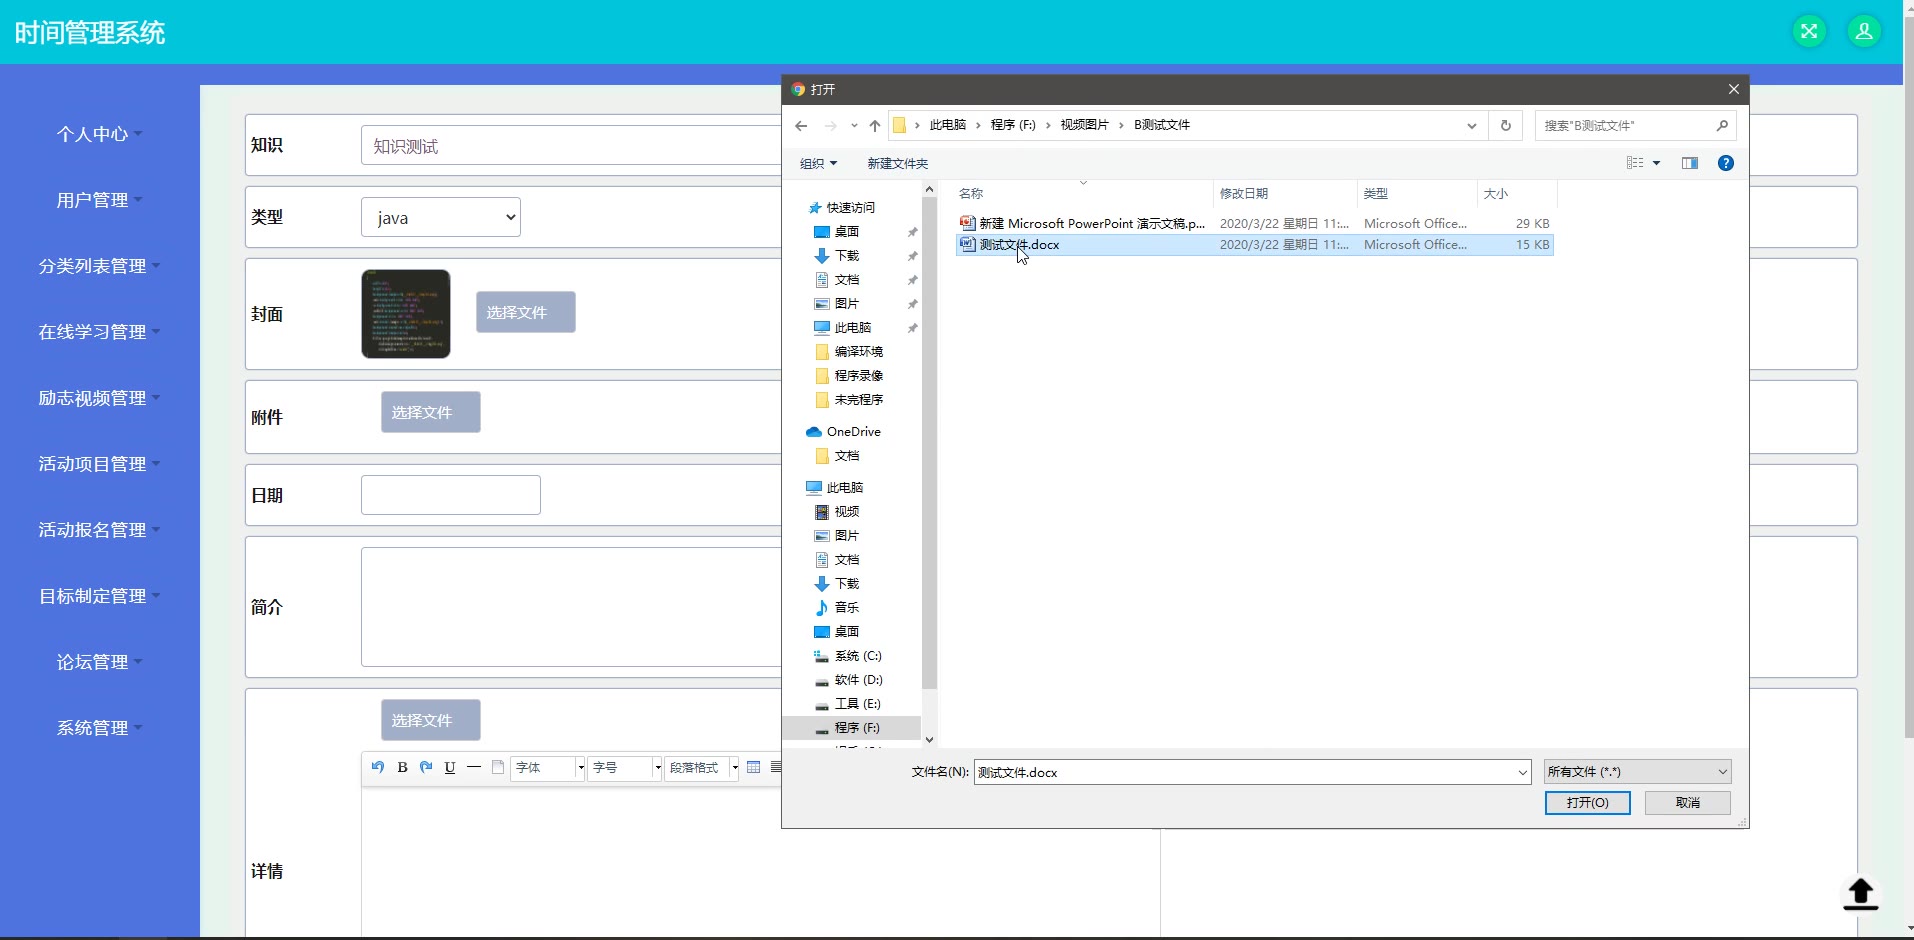Click the up-folder arrow in file dialog
This screenshot has width=1914, height=940.
point(875,125)
